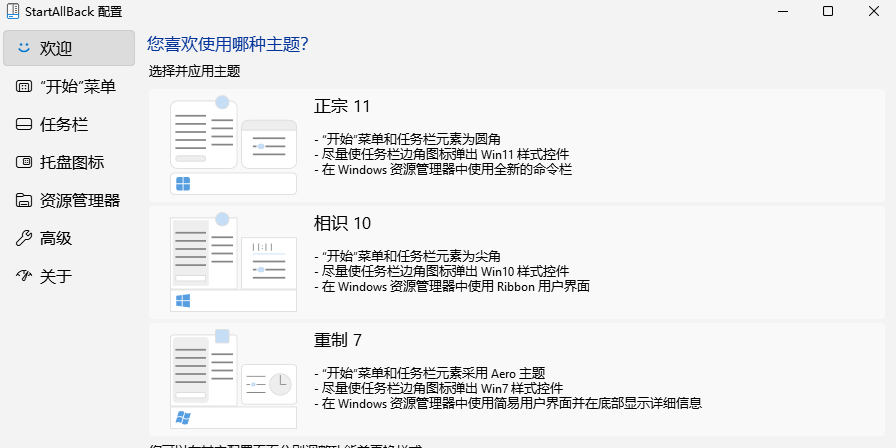
Task: Click the 正宗 11 theme title
Action: (342, 106)
